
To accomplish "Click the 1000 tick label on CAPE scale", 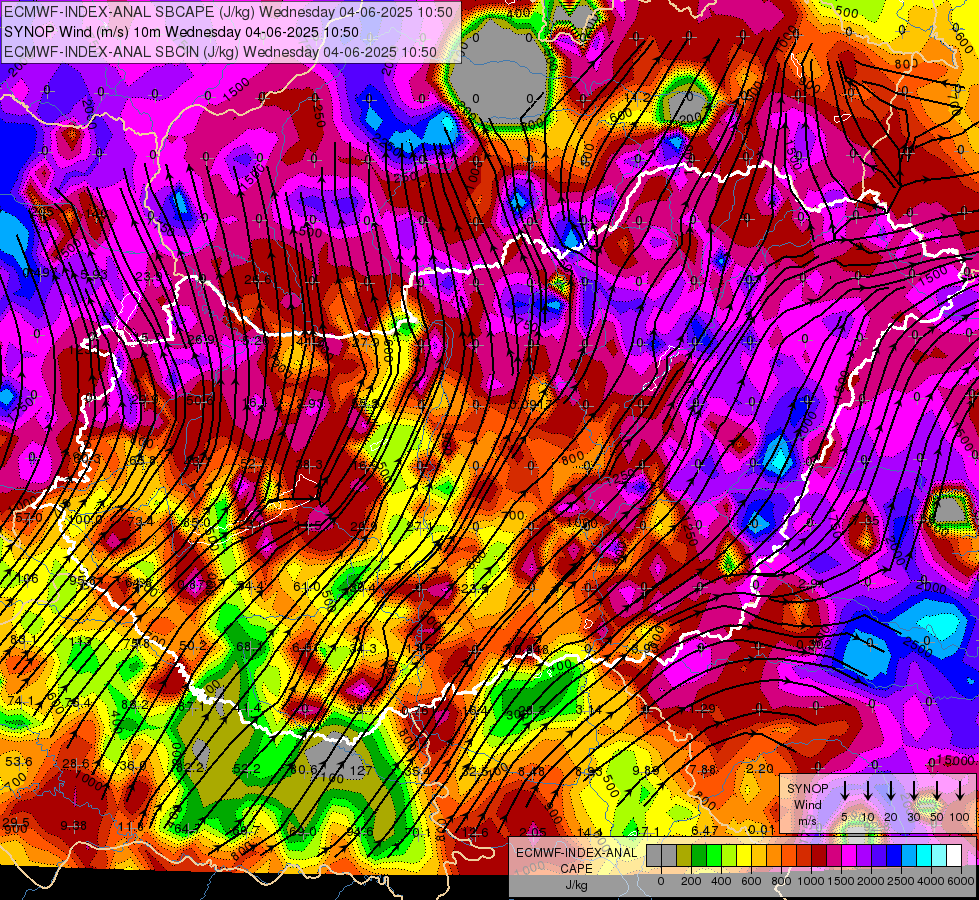I will tap(811, 881).
